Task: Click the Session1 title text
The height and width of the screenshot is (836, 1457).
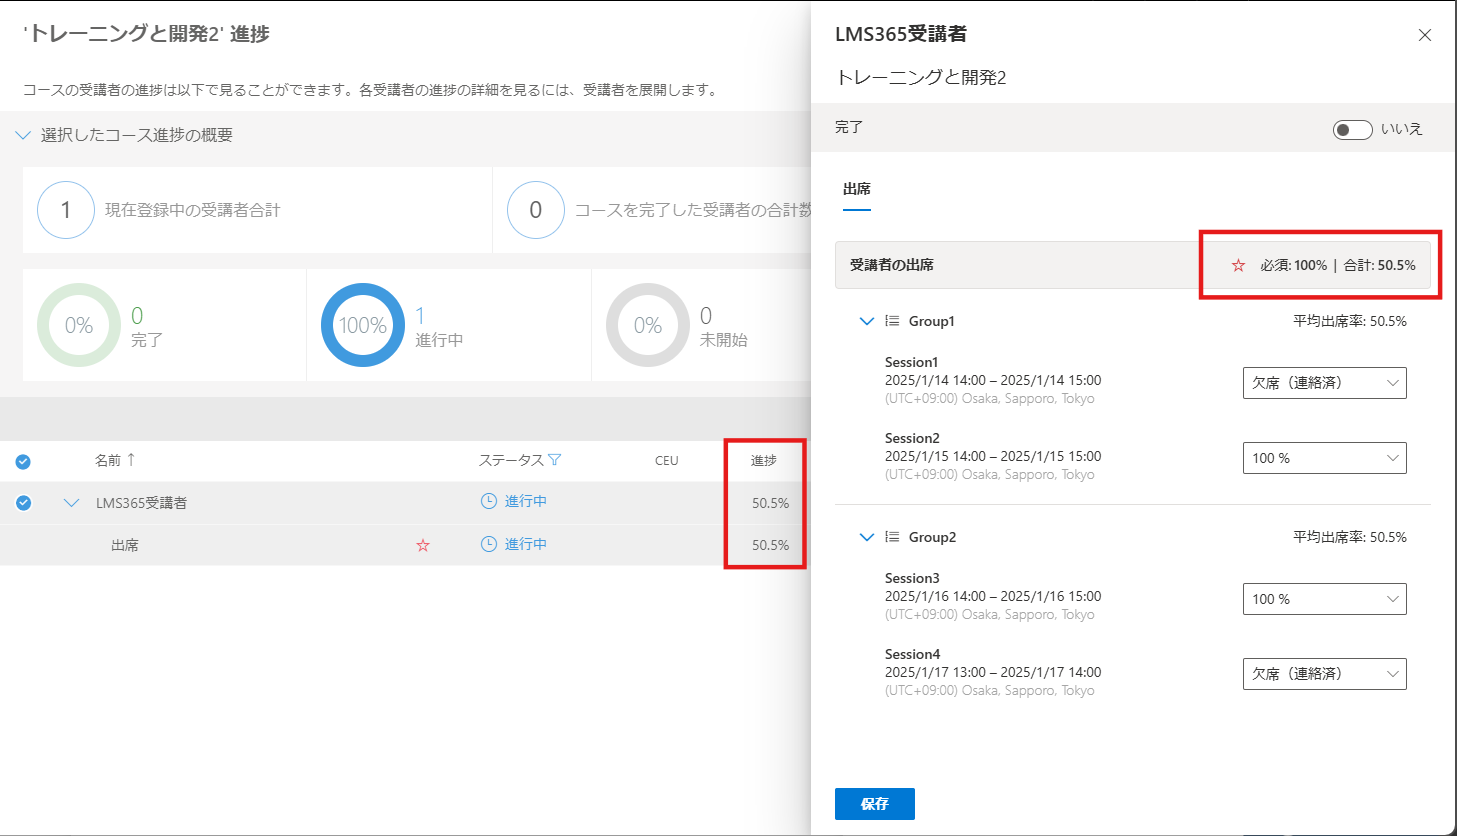Action: coord(912,362)
